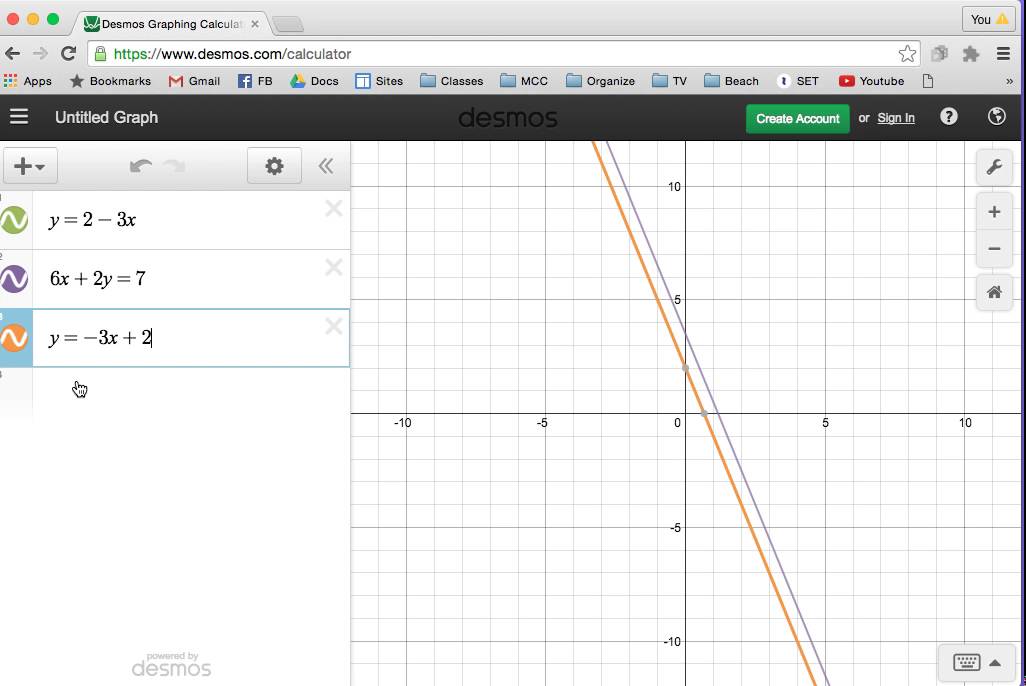Click the Create Account button
Viewport: 1026px width, 686px height.
[x=798, y=118]
